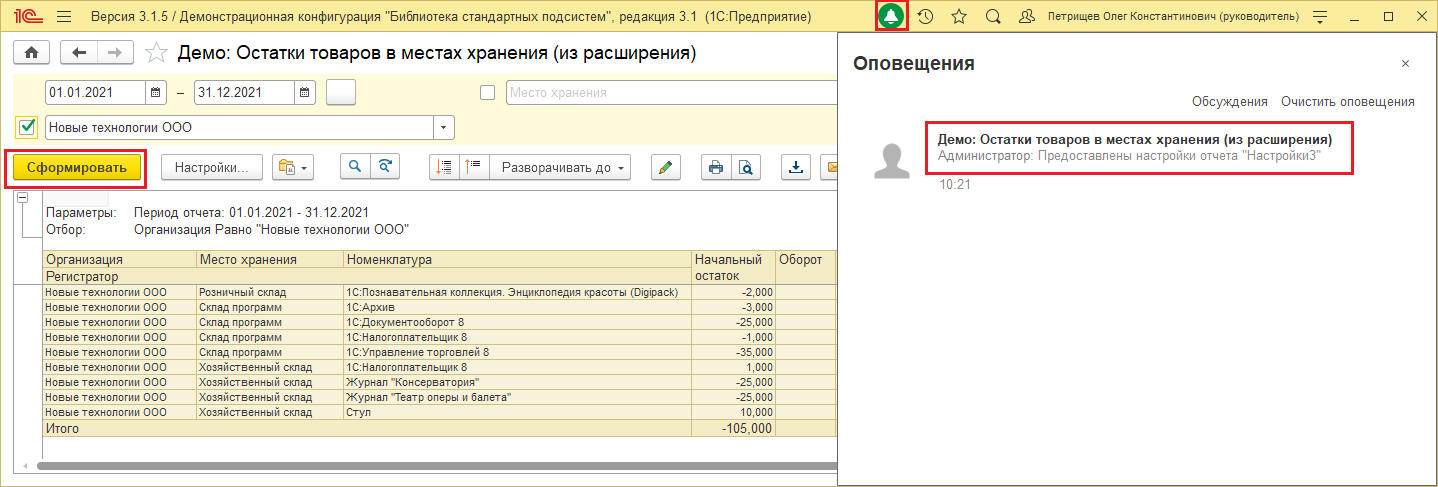Click the -105,000 total value
The image size is (1438, 487).
[746, 428]
